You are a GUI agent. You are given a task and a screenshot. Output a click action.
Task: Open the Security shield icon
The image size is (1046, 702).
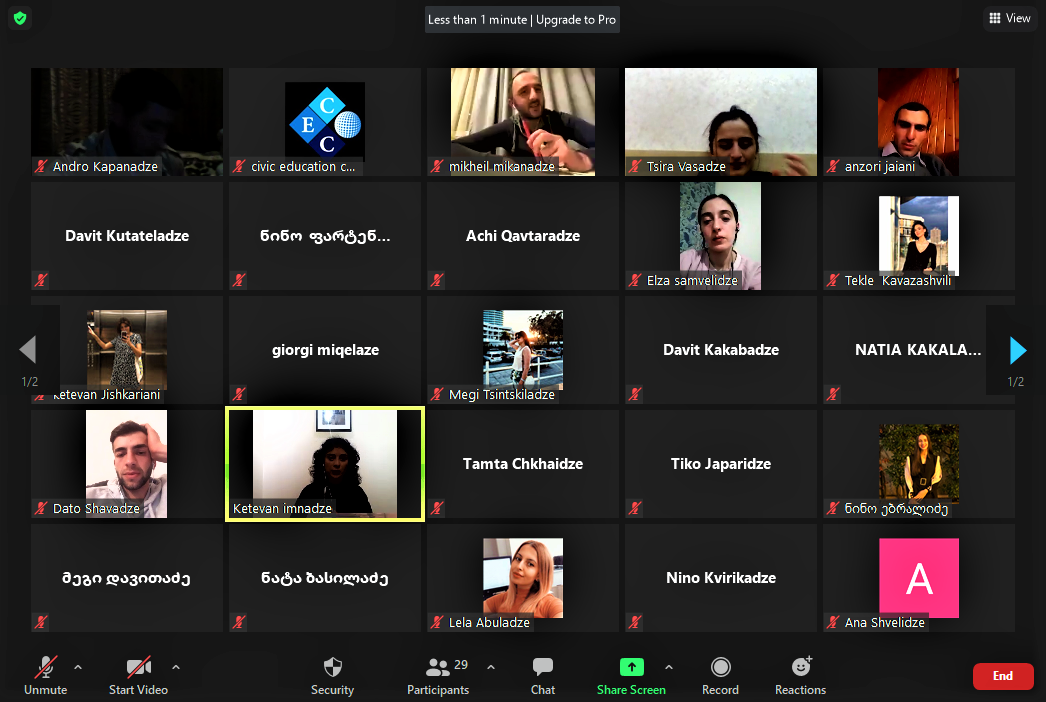coord(332,668)
